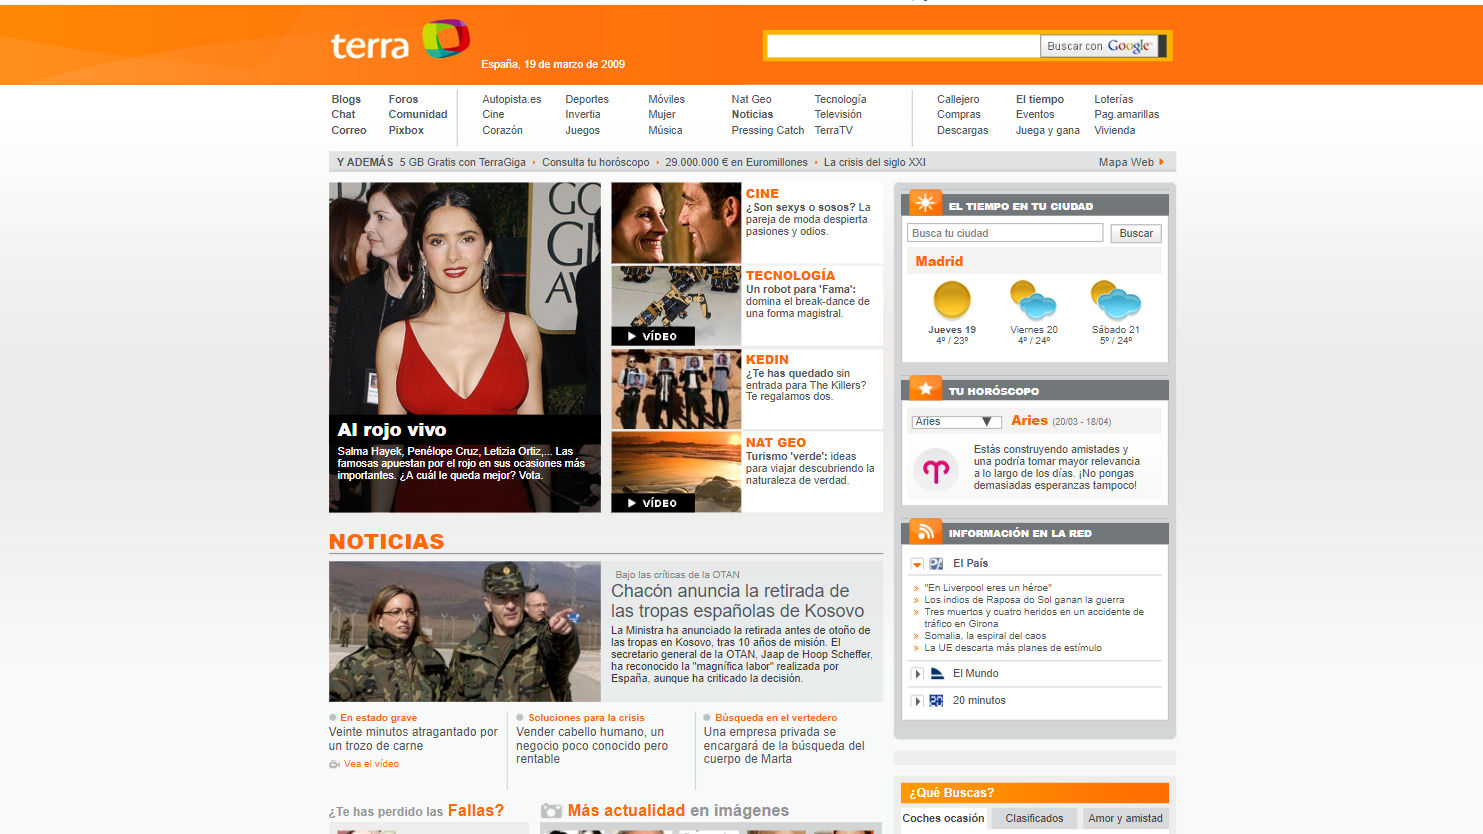The height and width of the screenshot is (834, 1483).
Task: Collapse the El País news section
Action: point(917,565)
